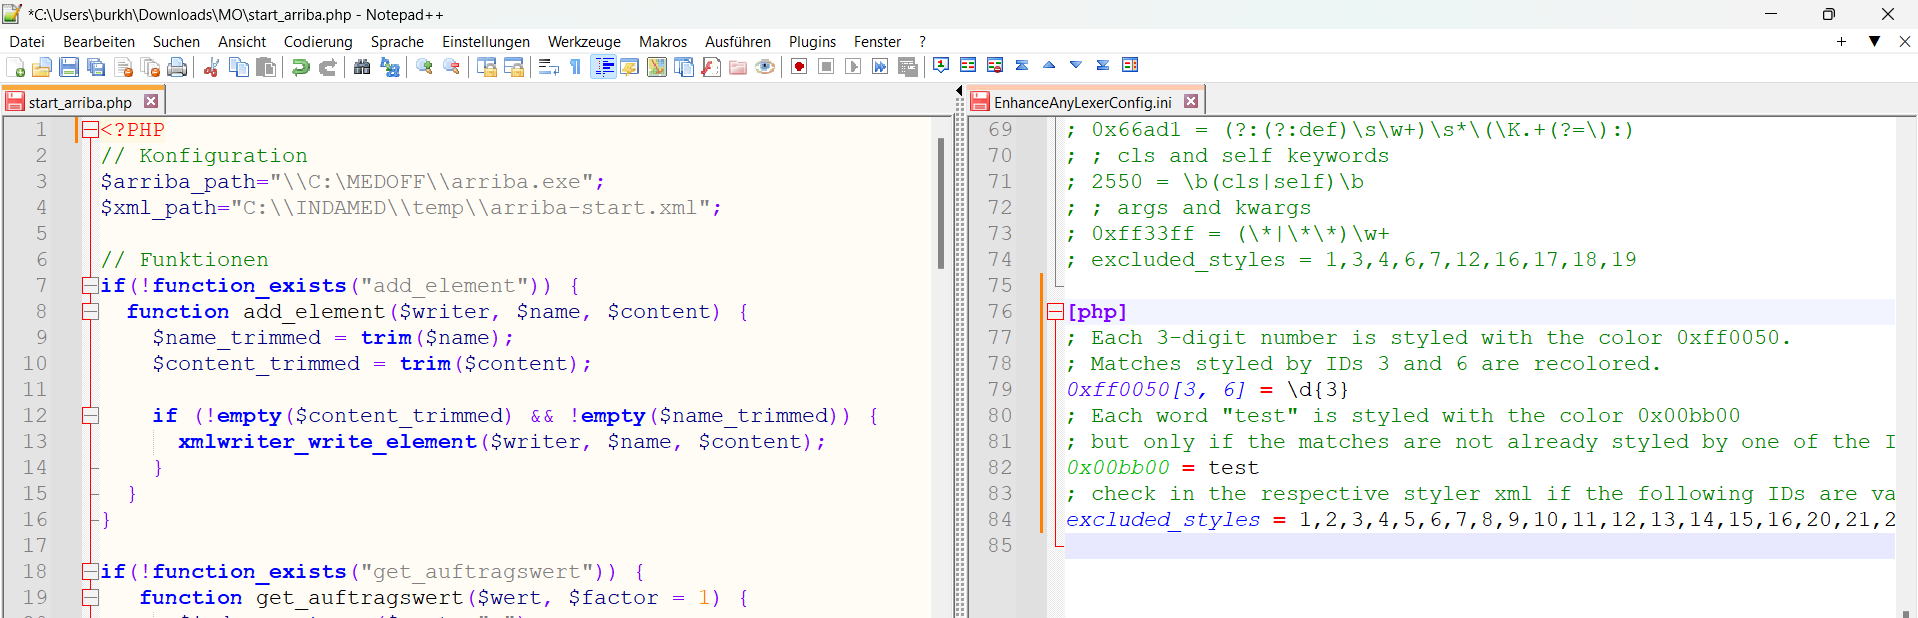Image resolution: width=1918 pixels, height=618 pixels.
Task: Close the start_arriba.php tab
Action: coord(151,101)
